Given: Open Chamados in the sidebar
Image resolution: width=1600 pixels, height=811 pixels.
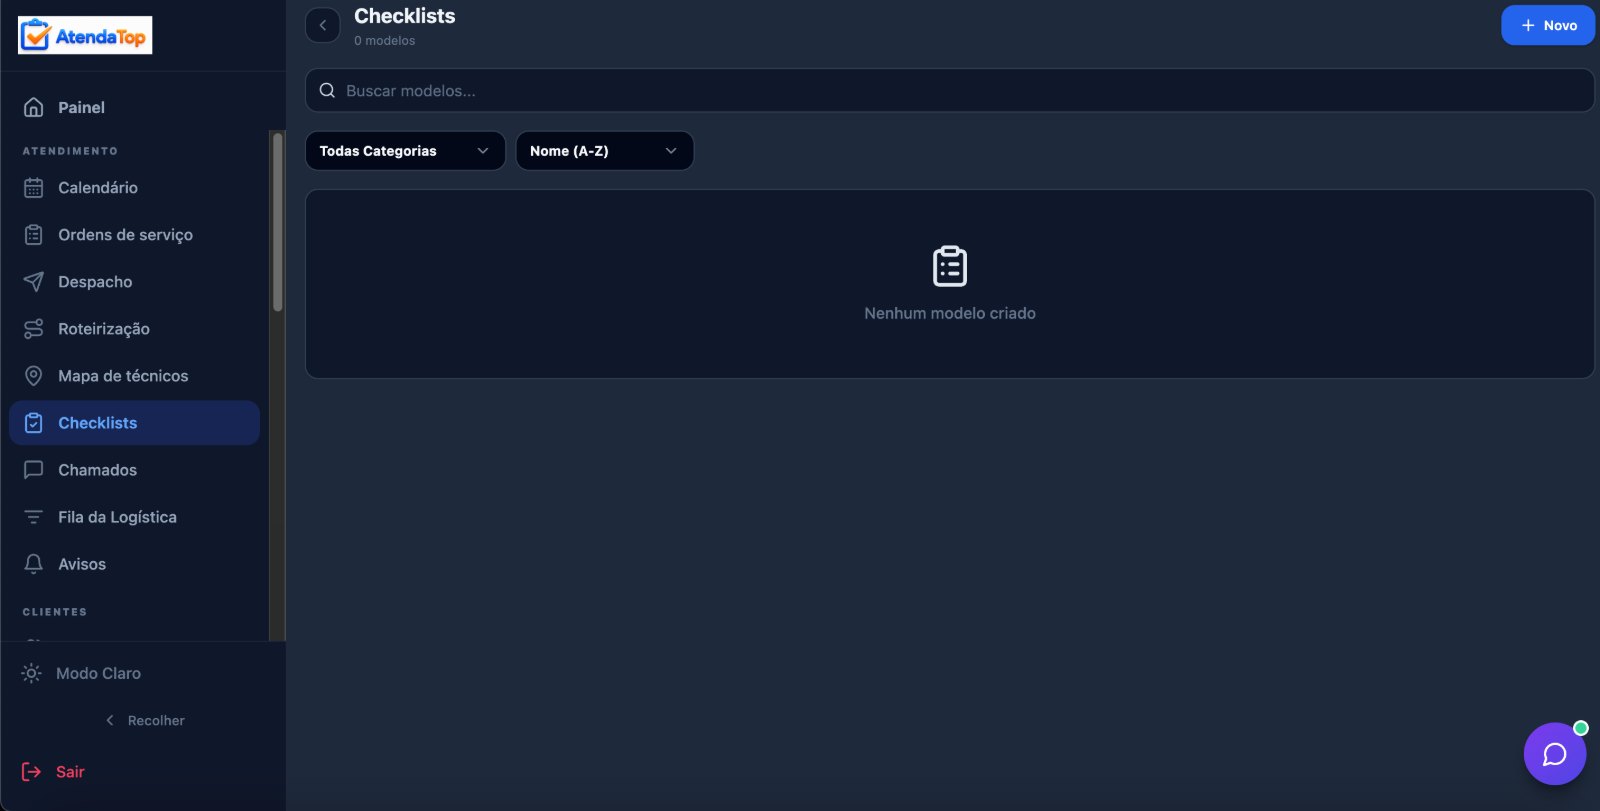Looking at the screenshot, I should [x=134, y=469].
